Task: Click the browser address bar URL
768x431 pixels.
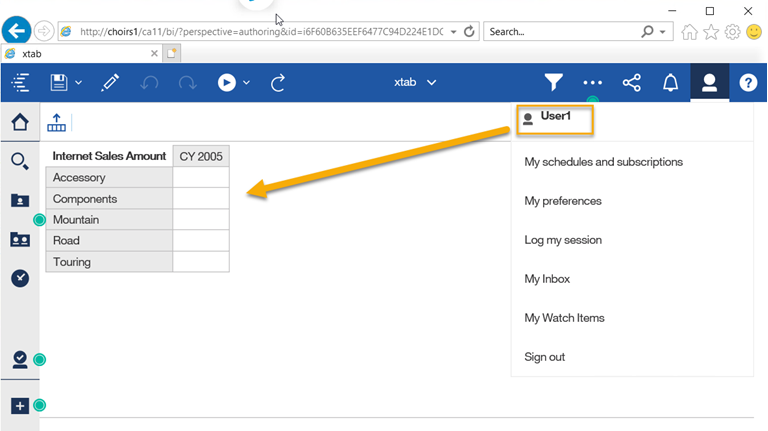Action: tap(261, 32)
